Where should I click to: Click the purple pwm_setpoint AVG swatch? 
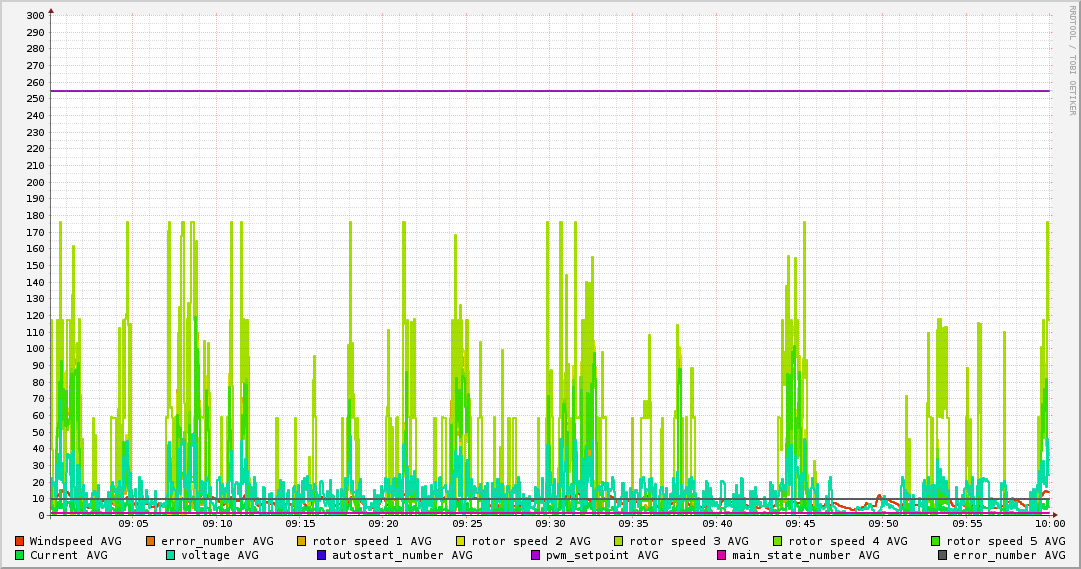coord(535,555)
